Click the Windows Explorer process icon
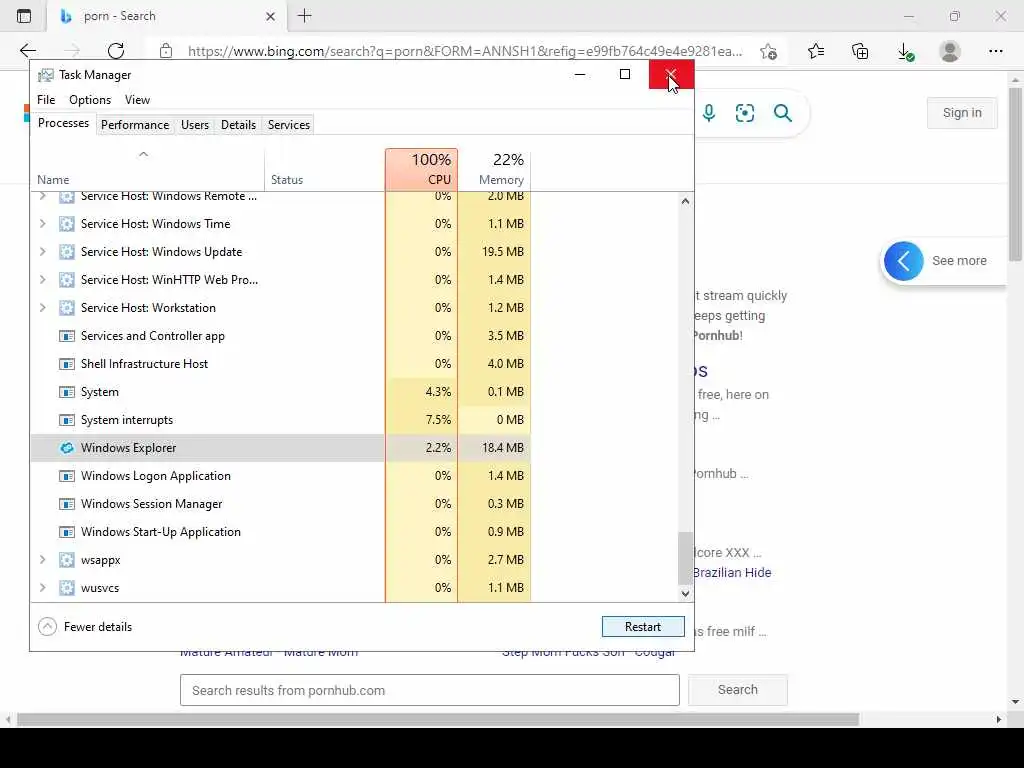This screenshot has width=1024, height=768. [x=67, y=448]
